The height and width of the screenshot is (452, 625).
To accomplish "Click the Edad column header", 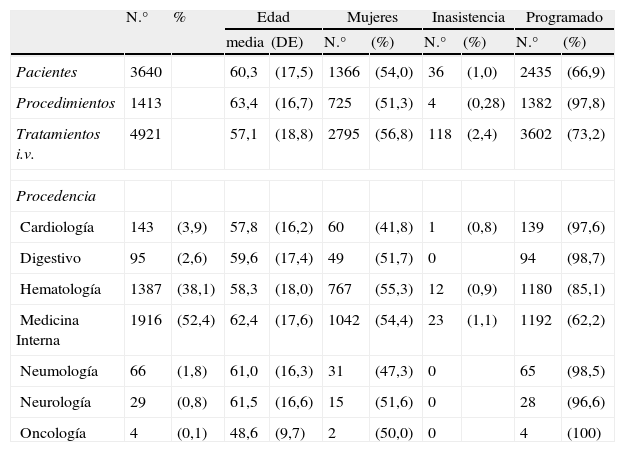I will 273,18.
